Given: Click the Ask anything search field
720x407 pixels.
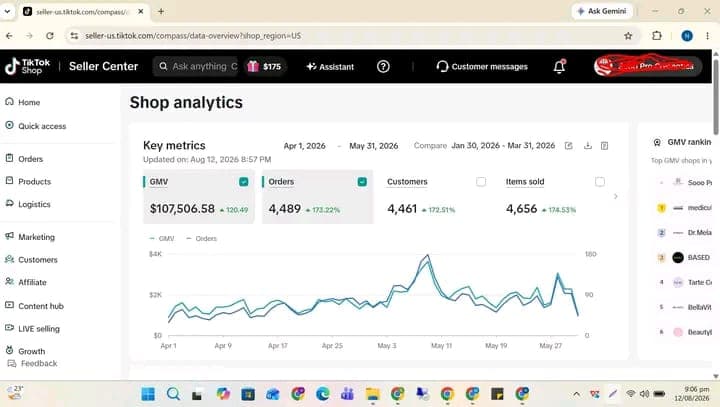Looking at the screenshot, I should [196, 67].
